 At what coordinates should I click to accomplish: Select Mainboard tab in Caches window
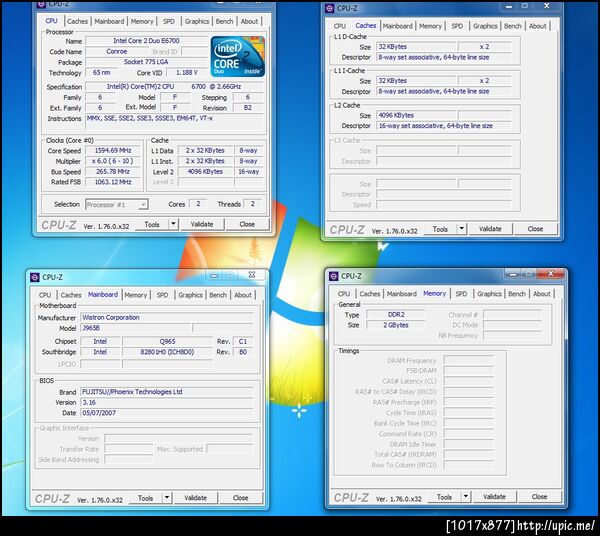pos(398,26)
